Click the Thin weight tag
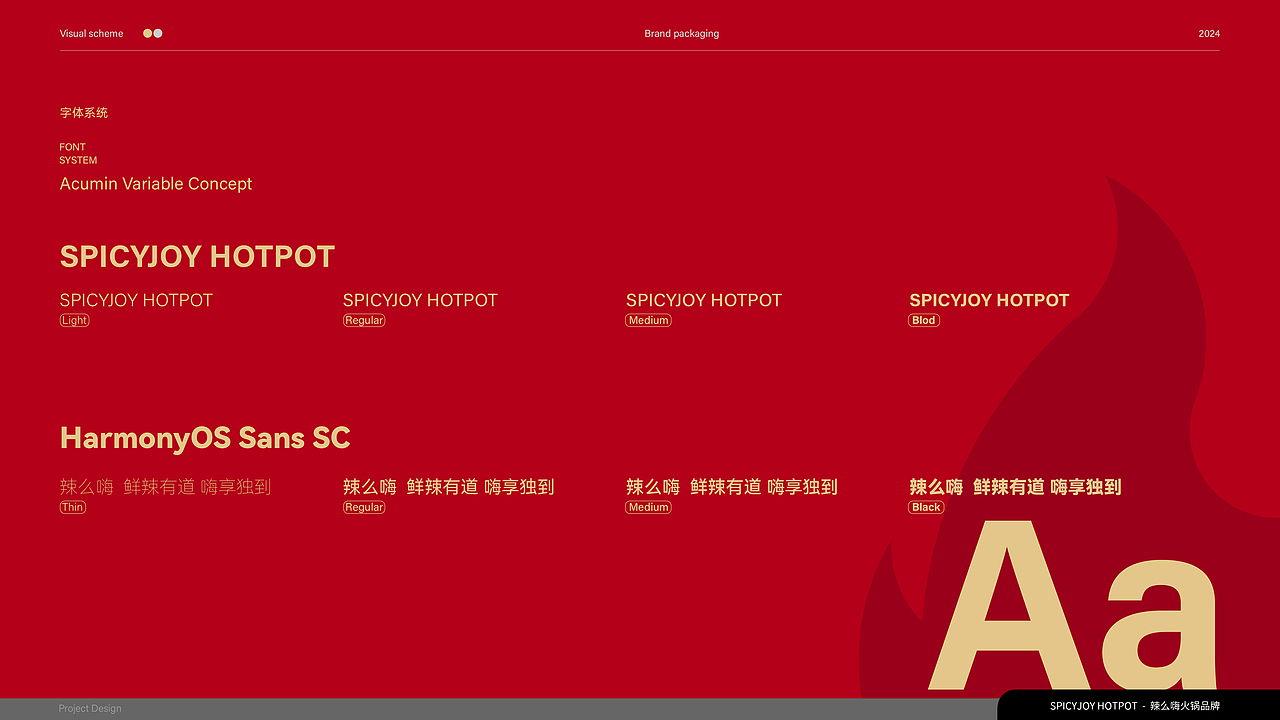Screen dimensions: 1280x720 (x=73, y=507)
